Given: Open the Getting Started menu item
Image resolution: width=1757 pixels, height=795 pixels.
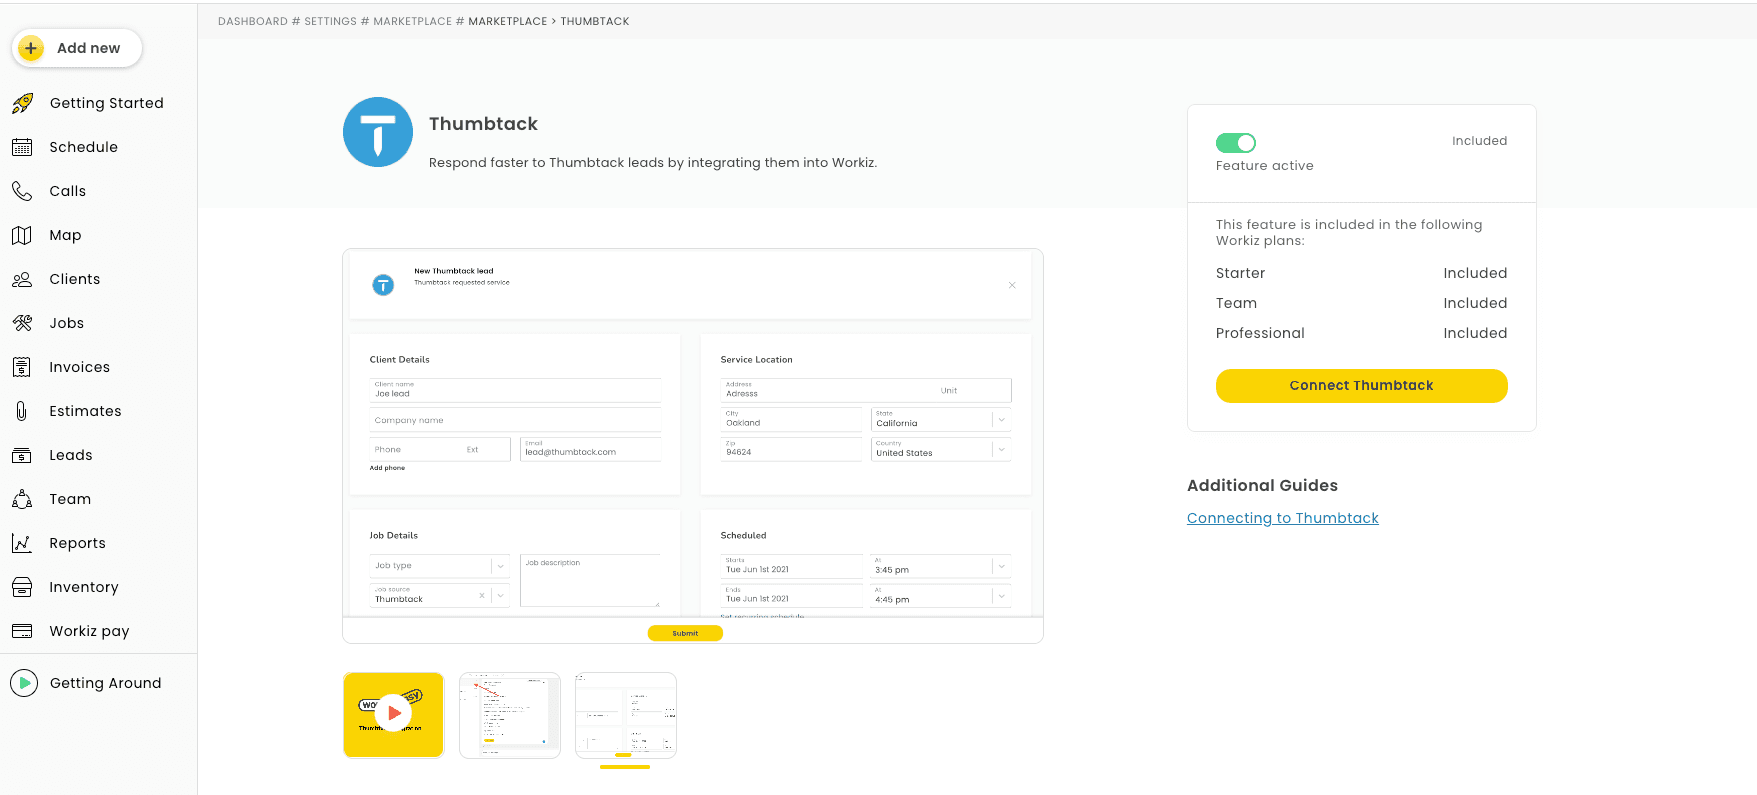Looking at the screenshot, I should pos(106,103).
